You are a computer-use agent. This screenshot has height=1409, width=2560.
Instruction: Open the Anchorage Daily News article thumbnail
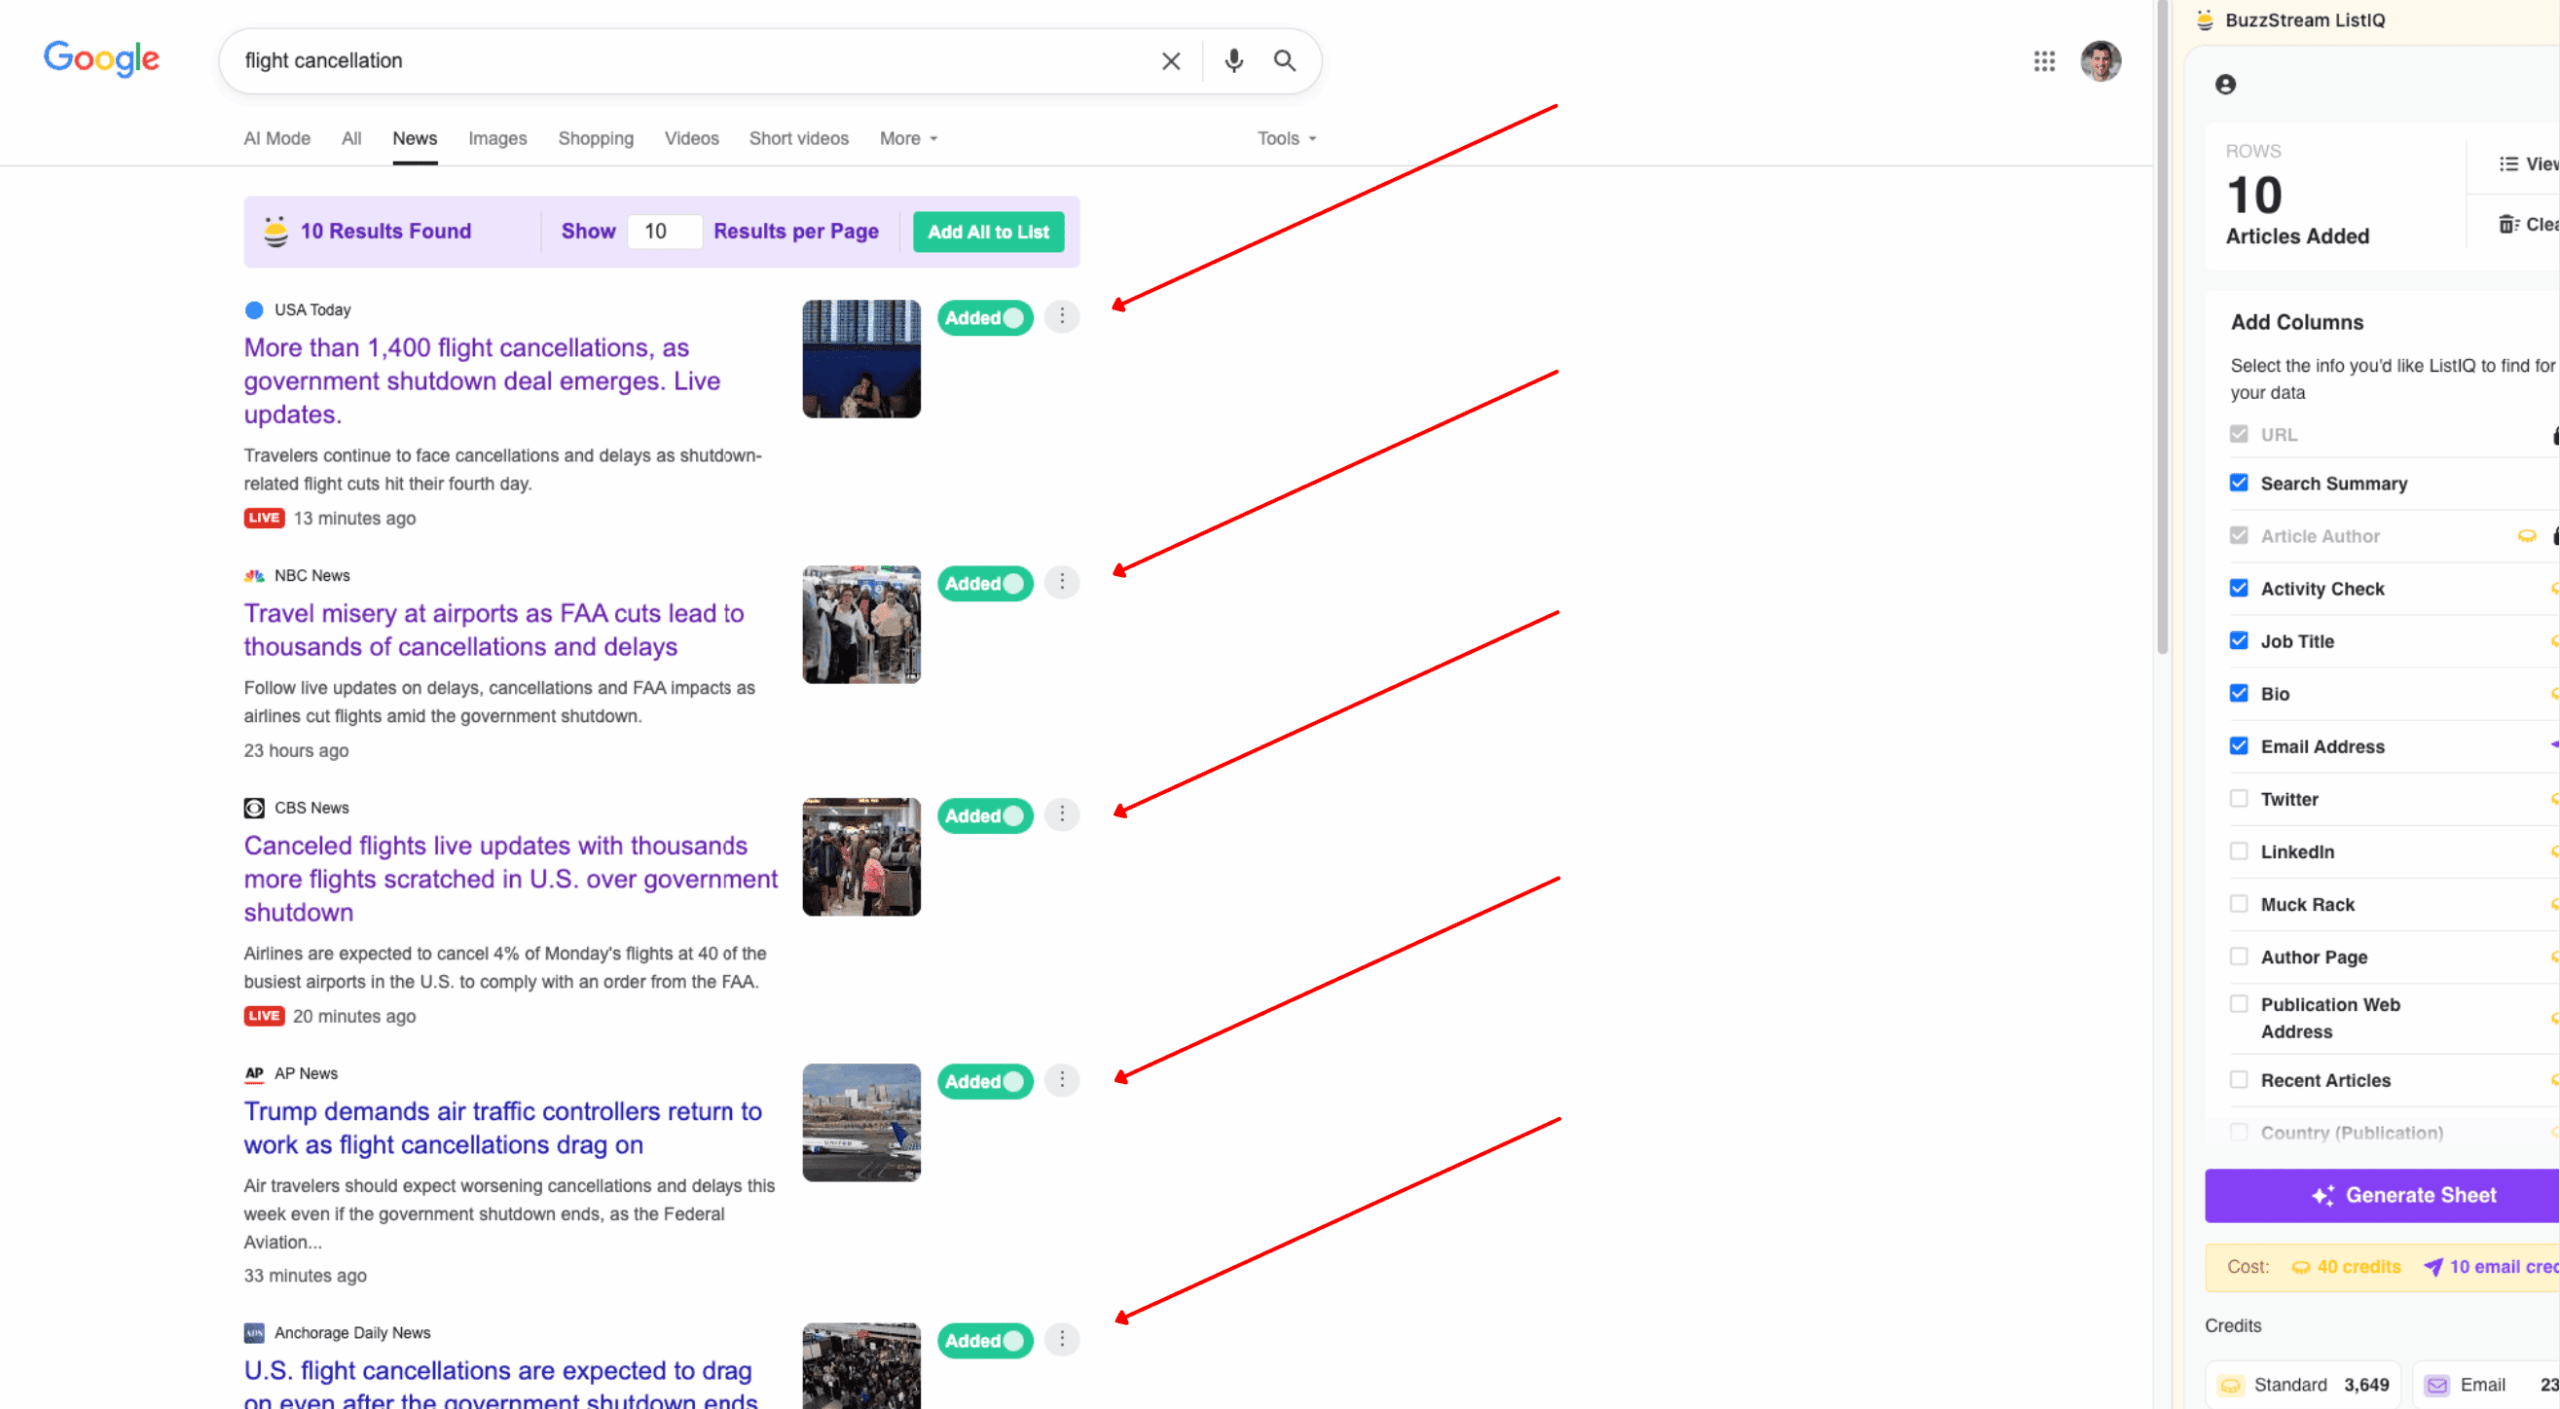click(x=860, y=1366)
